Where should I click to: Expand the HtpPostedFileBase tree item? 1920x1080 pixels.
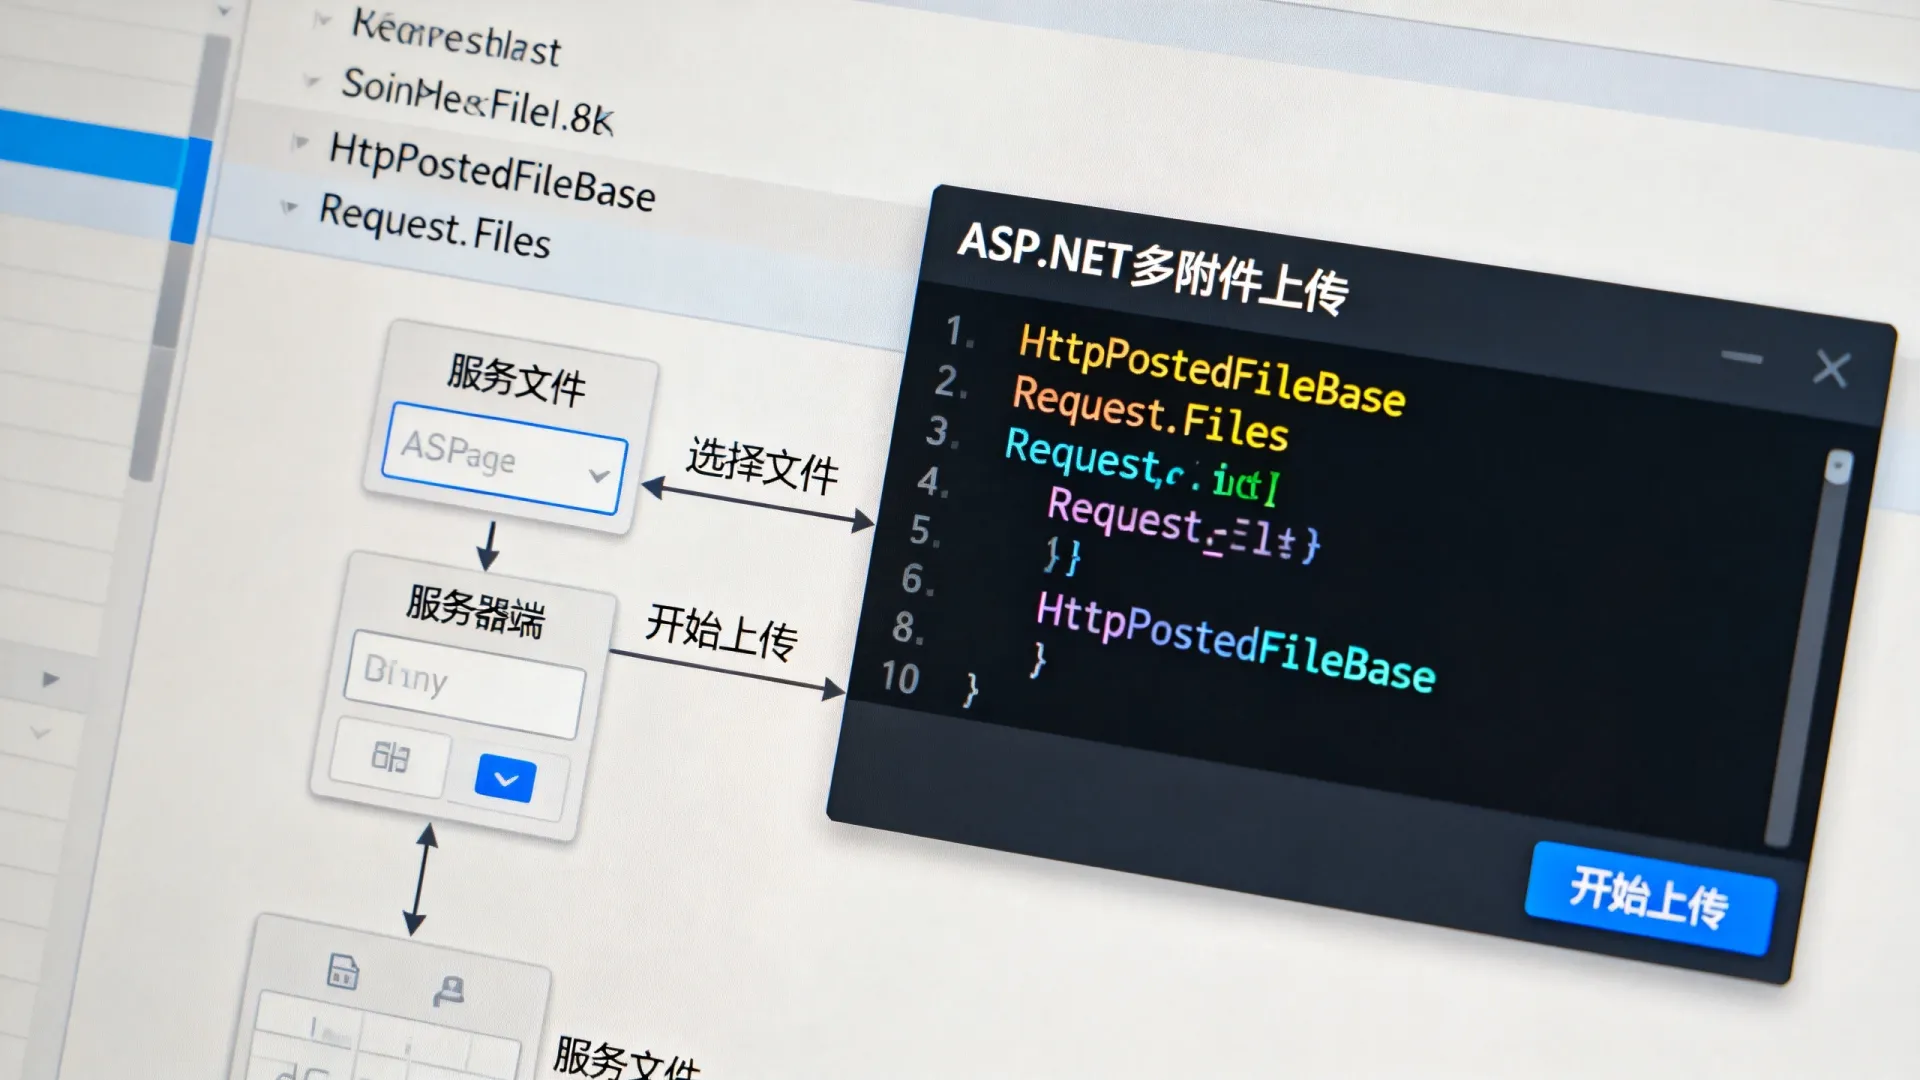click(x=299, y=142)
